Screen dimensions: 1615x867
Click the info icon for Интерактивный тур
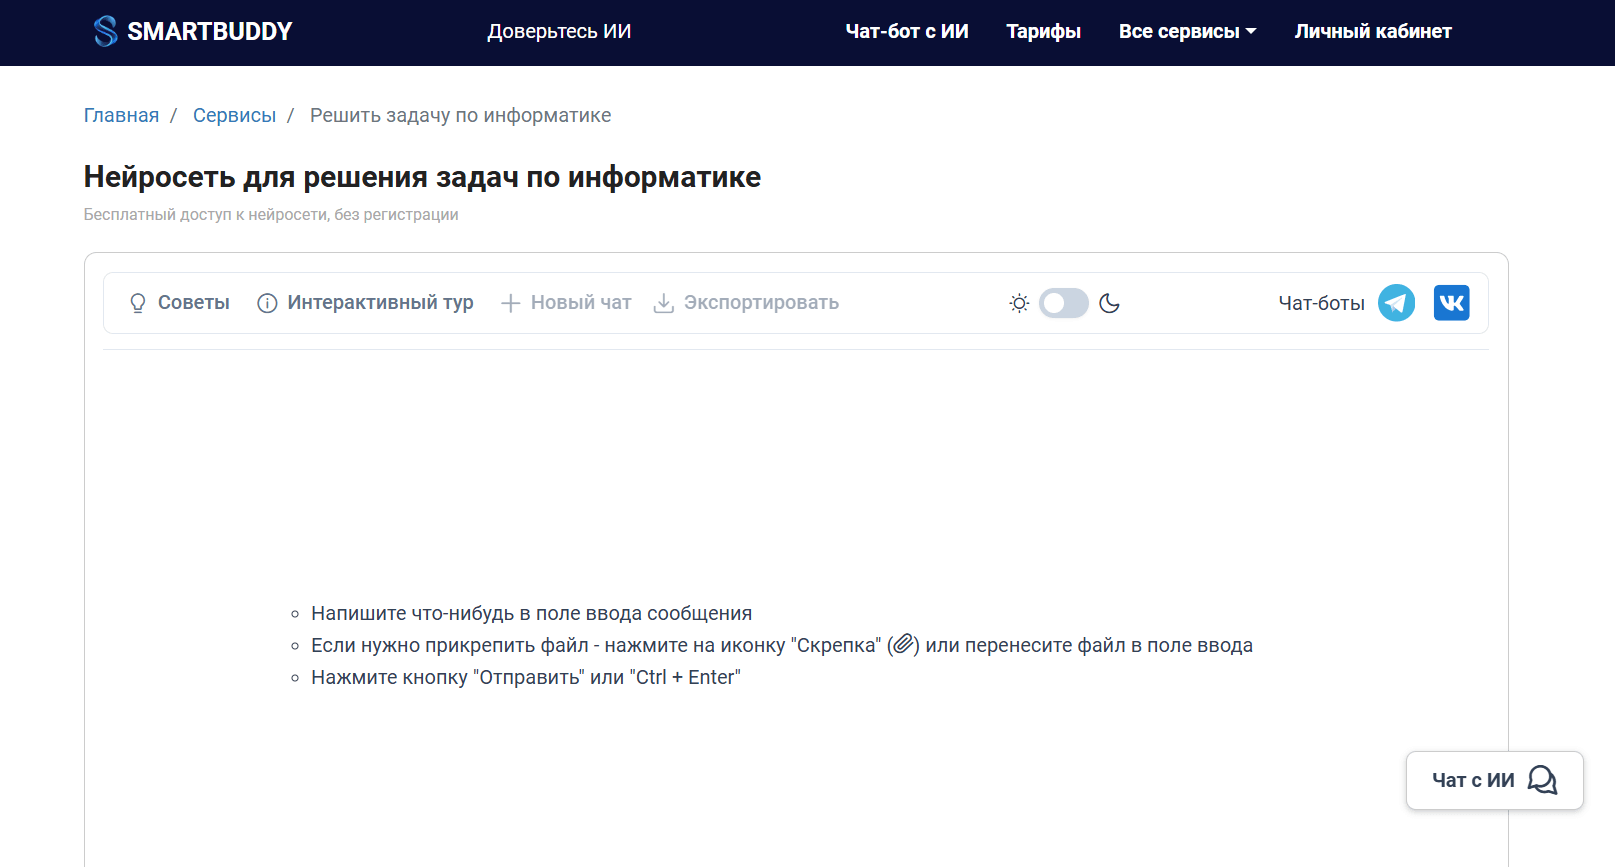coord(267,303)
